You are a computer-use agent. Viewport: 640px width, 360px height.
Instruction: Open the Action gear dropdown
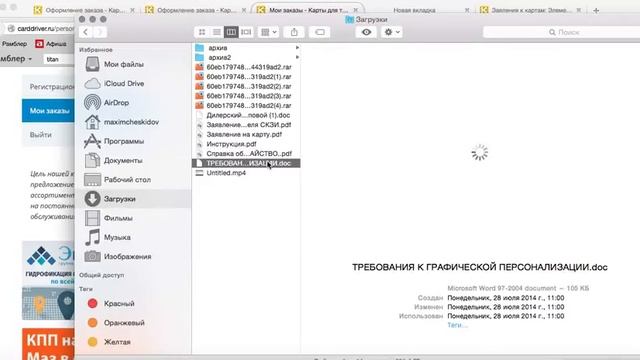coord(391,32)
